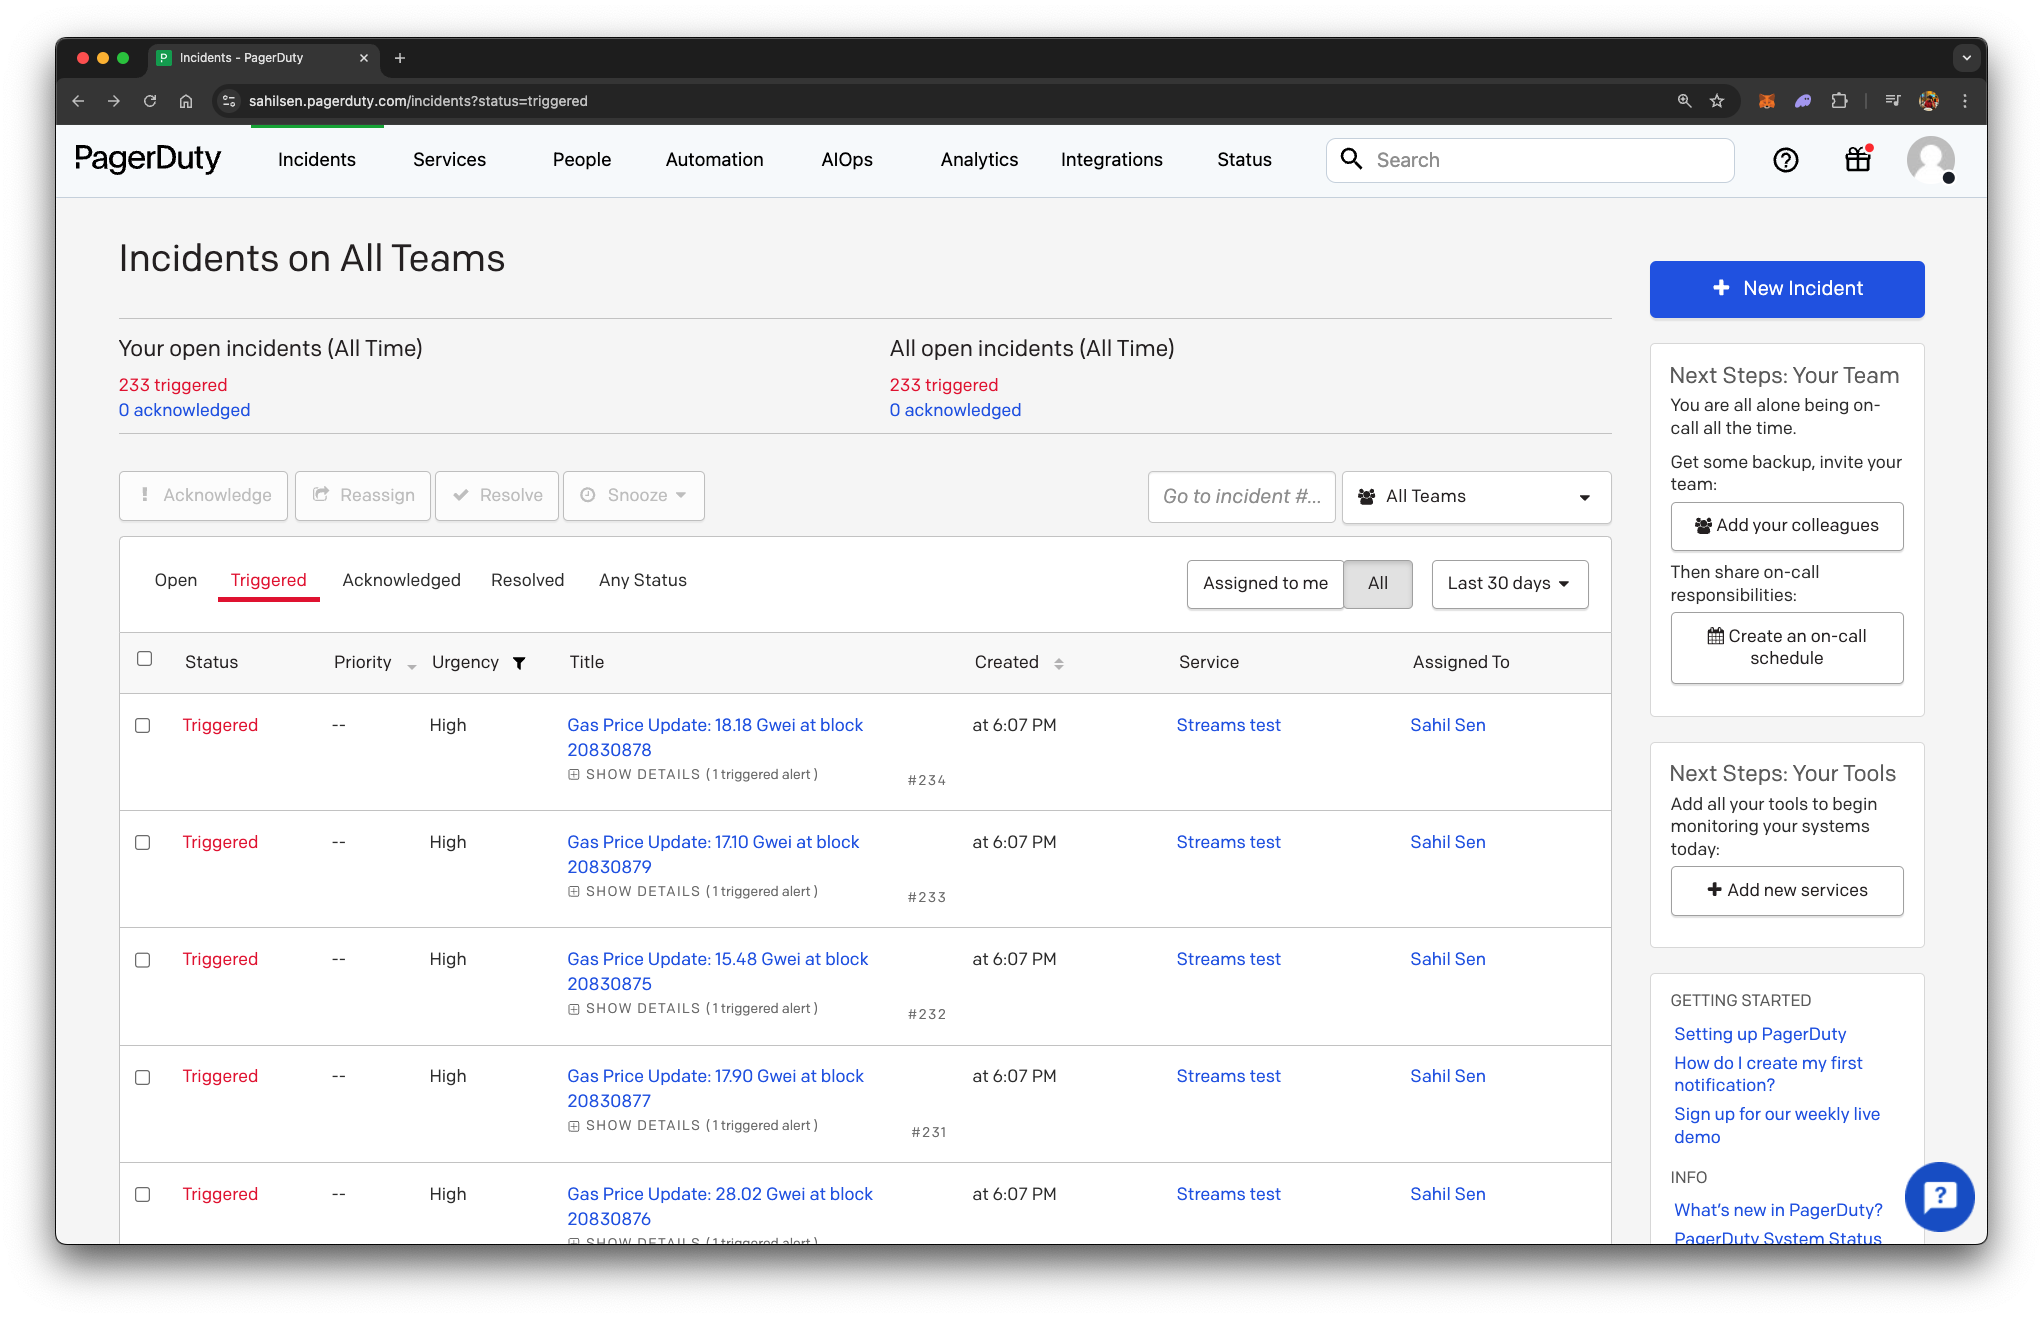2043x1318 pixels.
Task: Expand show details for incident #231
Action: click(x=692, y=1126)
